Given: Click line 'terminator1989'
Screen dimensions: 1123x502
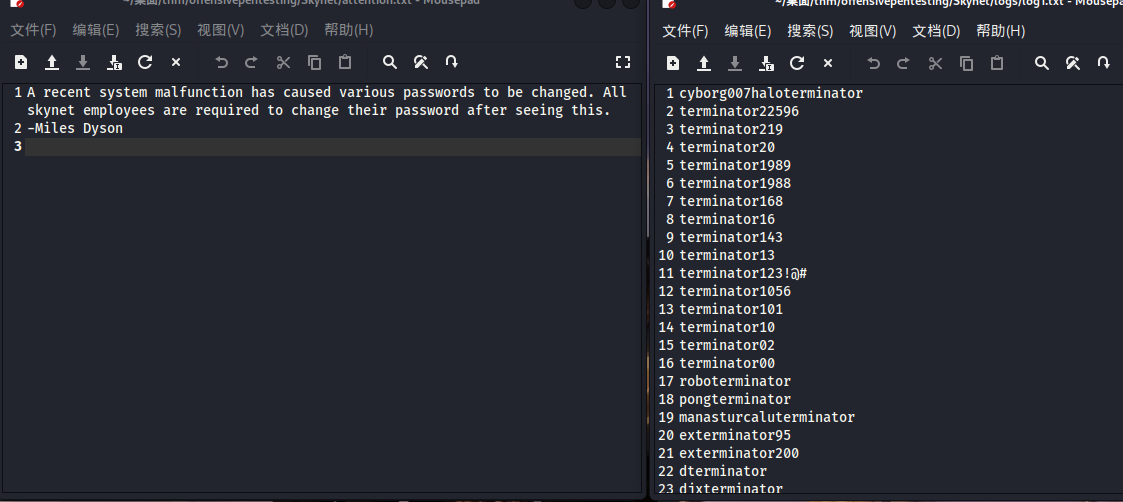Looking at the screenshot, I should pos(736,165).
